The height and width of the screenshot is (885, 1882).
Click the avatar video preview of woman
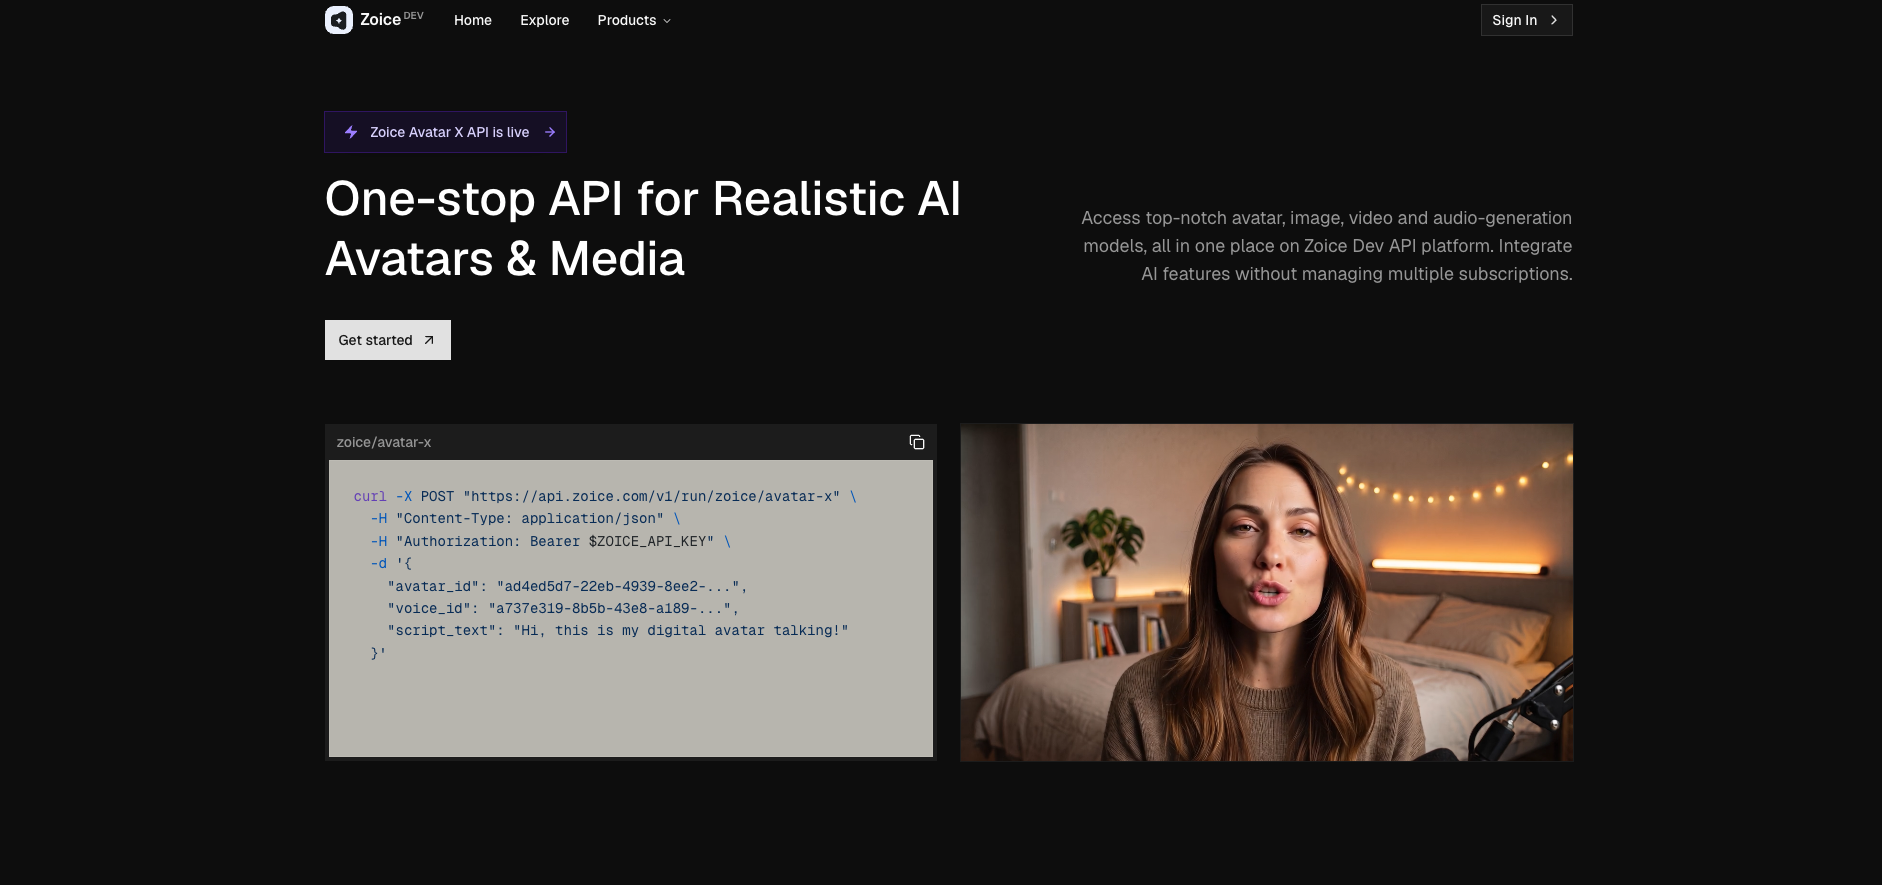click(1267, 592)
